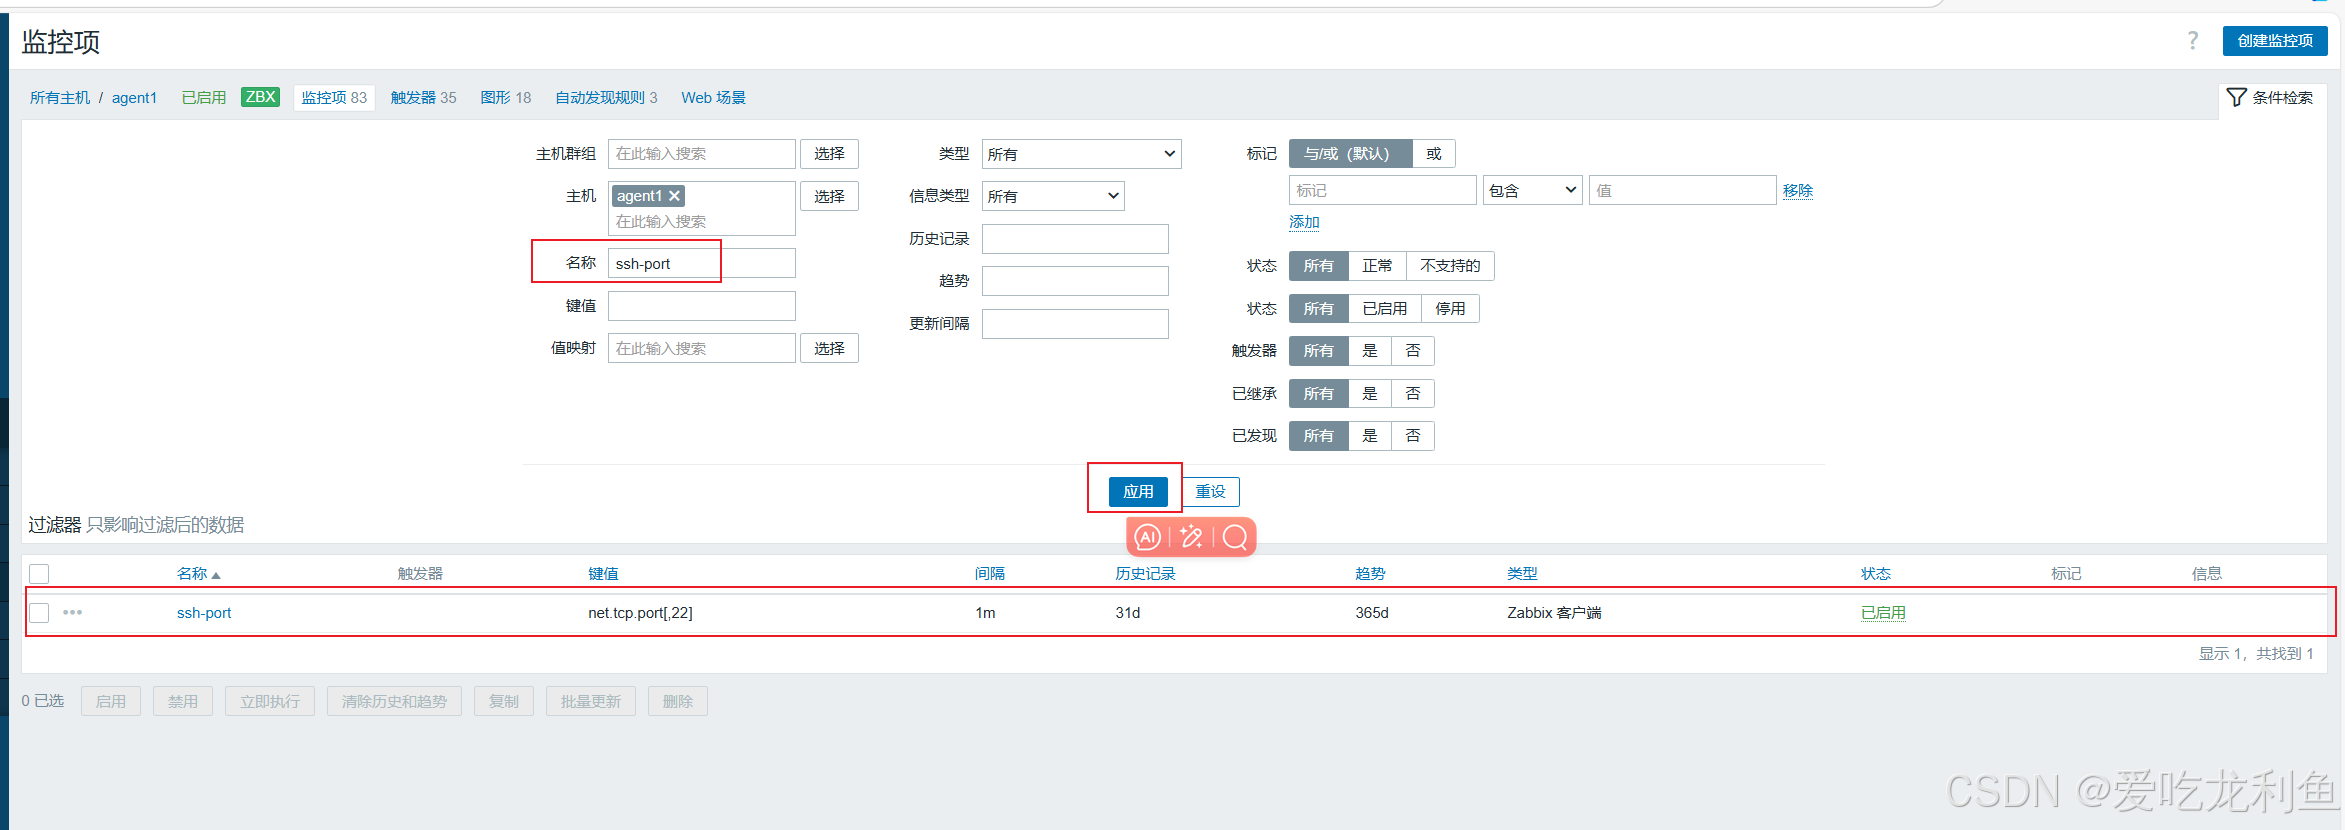This screenshot has width=2345, height=830.
Task: Focus the 趋势 input field
Action: click(1075, 281)
